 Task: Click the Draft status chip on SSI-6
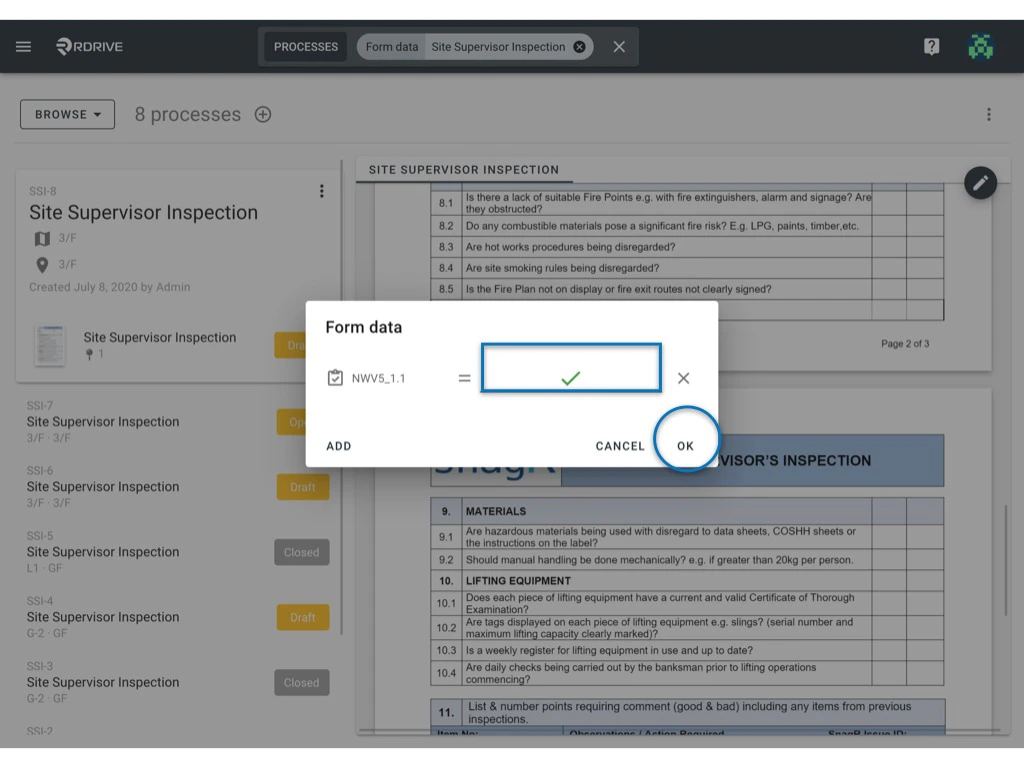[302, 487]
